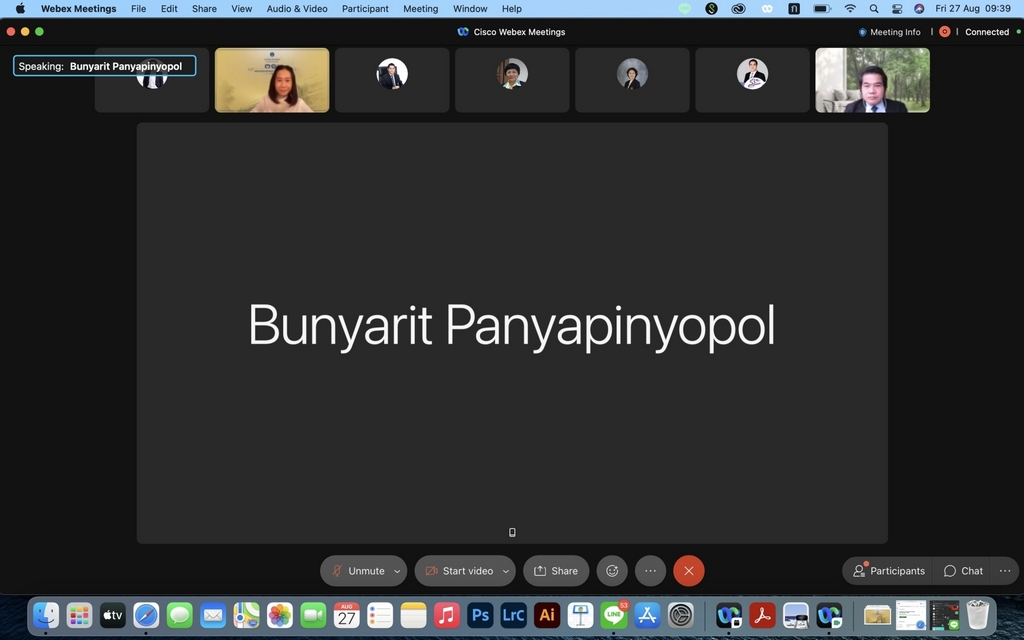Select the woman's video thumbnail
The height and width of the screenshot is (640, 1024).
point(272,80)
